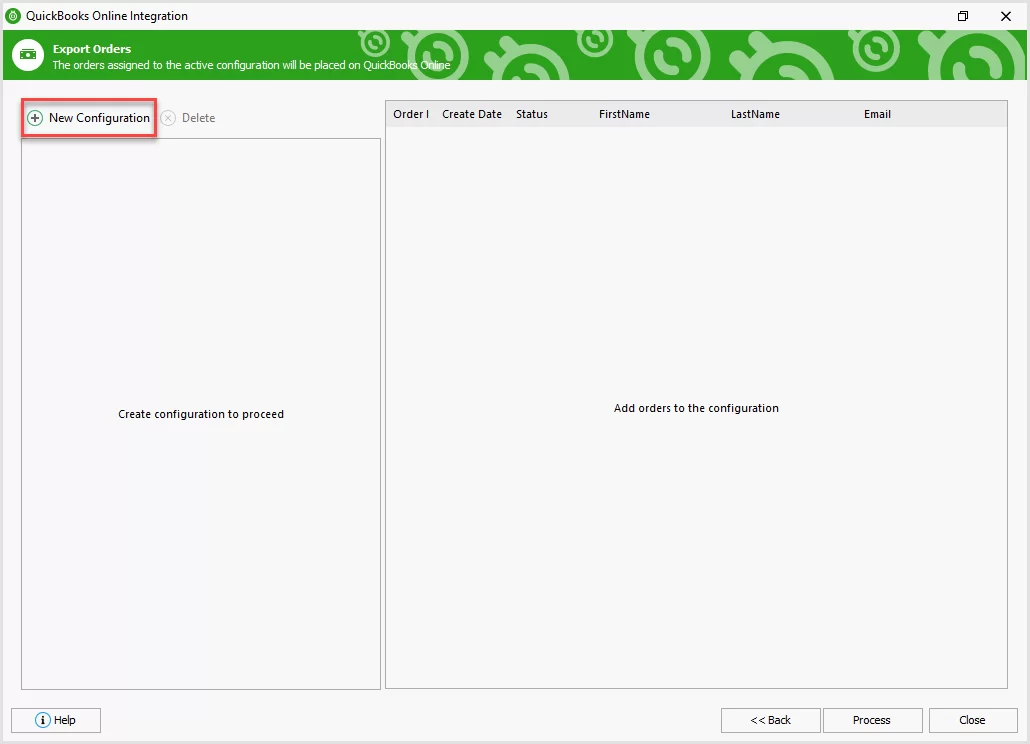This screenshot has height=744, width=1030.
Task: Click the info icon inside the Help button
Action: coord(41,720)
